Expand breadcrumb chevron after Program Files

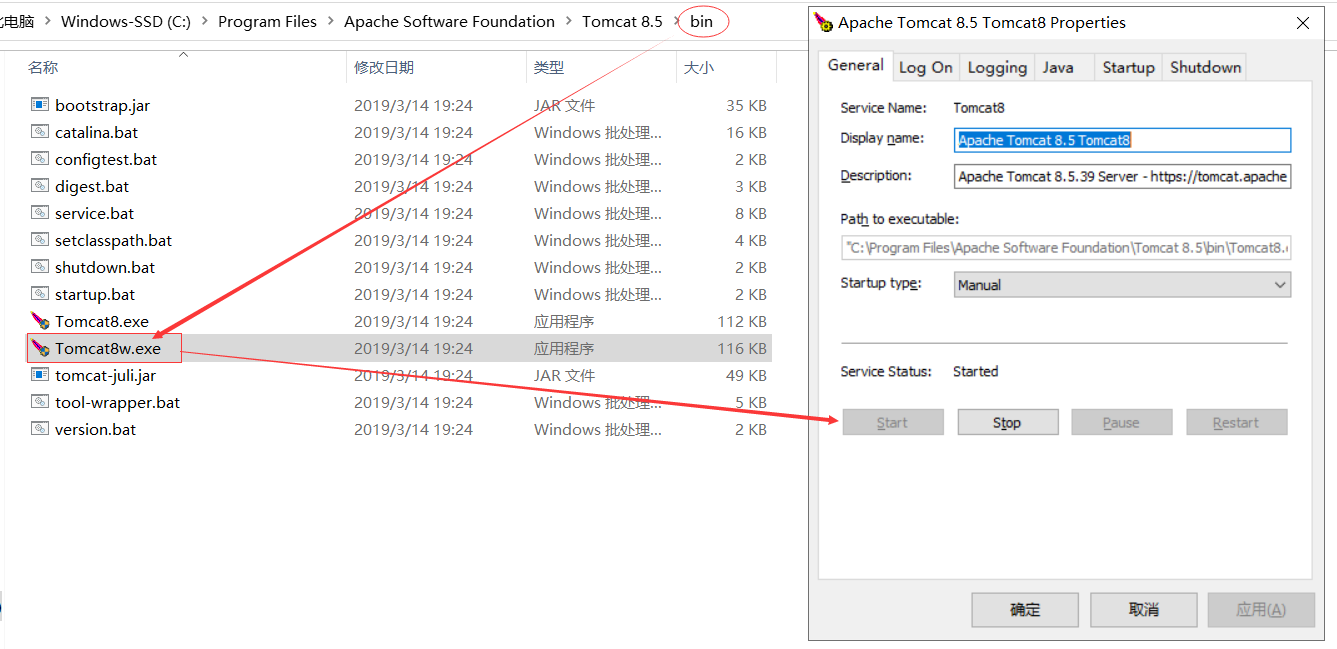click(x=330, y=22)
